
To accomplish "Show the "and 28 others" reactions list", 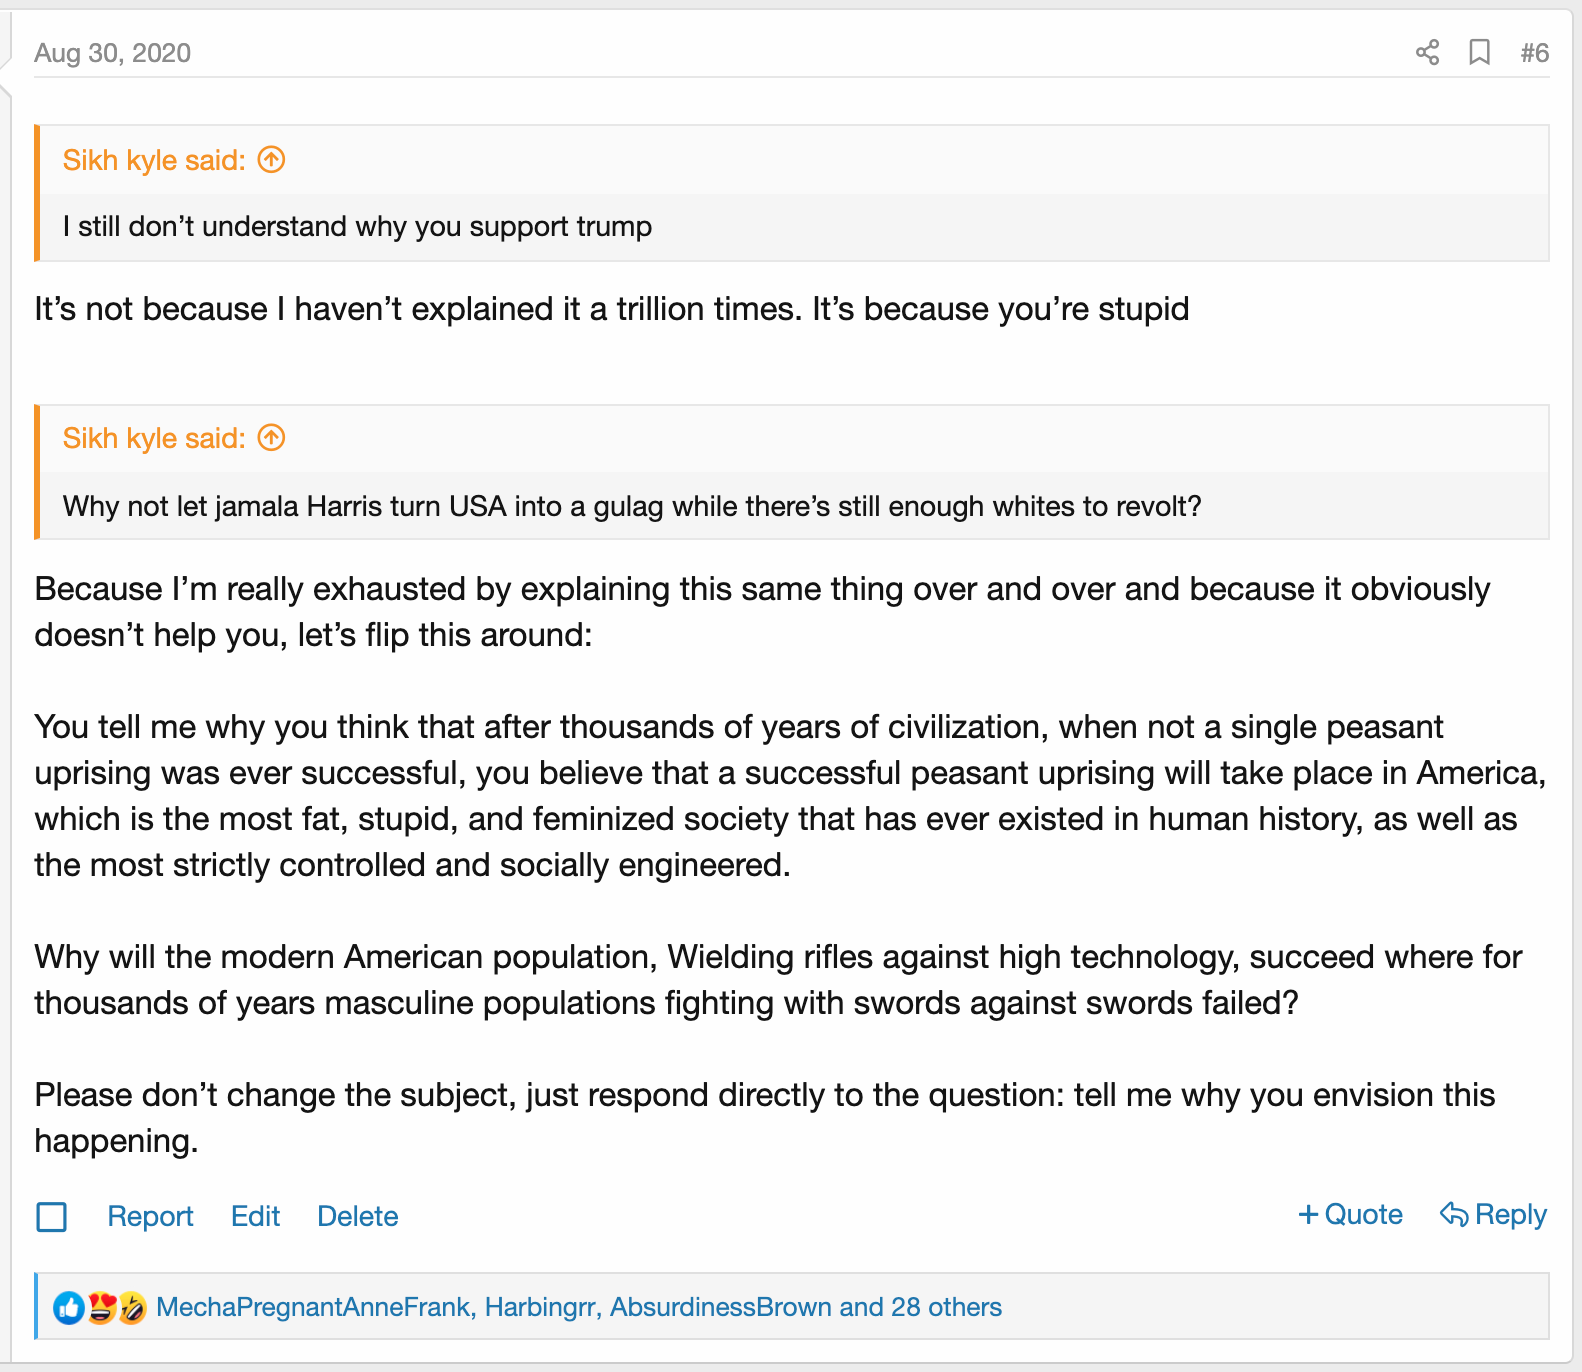I will [x=921, y=1308].
